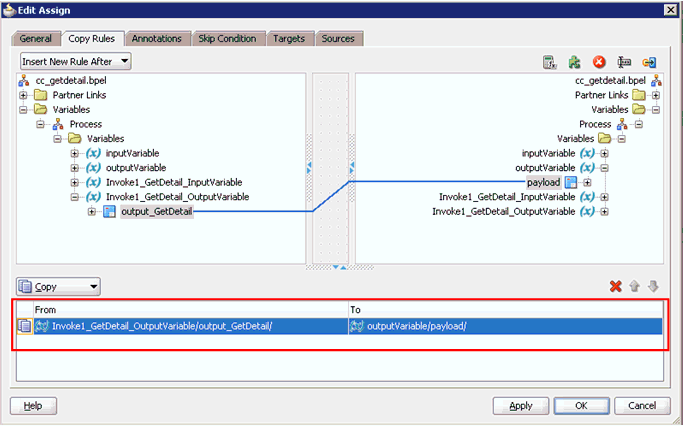This screenshot has height=426, width=683.
Task: Click the left cc_getdetail.bpel process icon
Action: tap(24, 81)
